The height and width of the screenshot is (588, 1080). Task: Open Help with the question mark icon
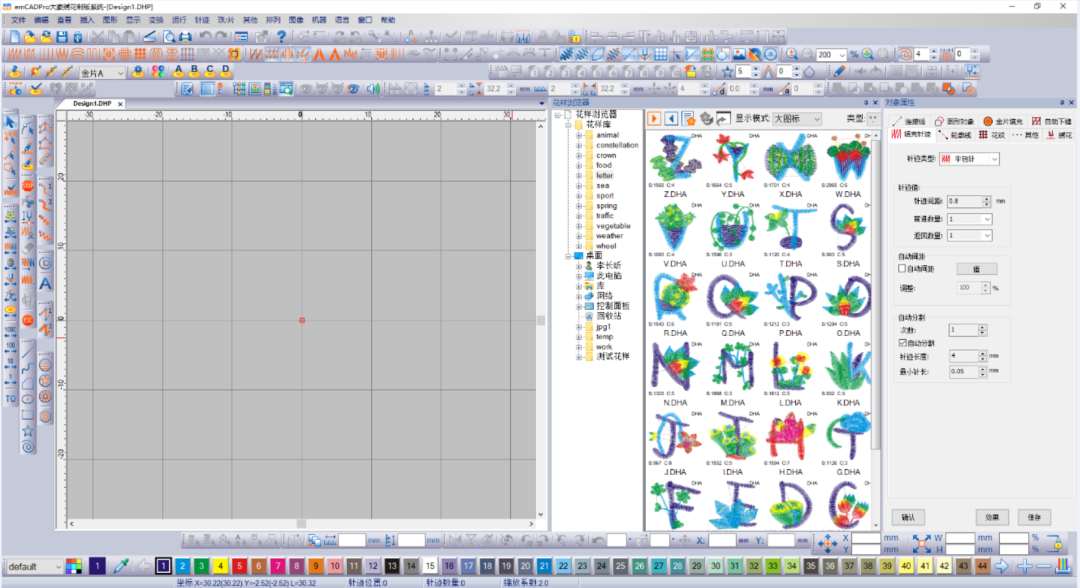coord(281,37)
